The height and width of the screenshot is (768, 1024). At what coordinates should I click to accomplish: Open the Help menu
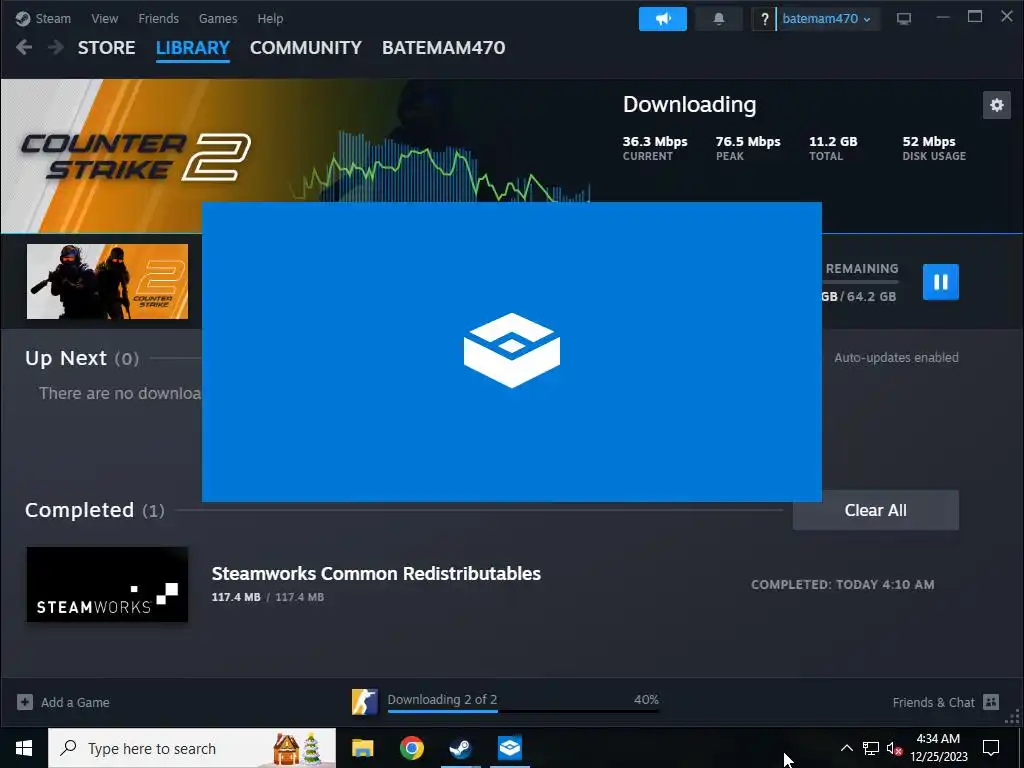(x=270, y=18)
